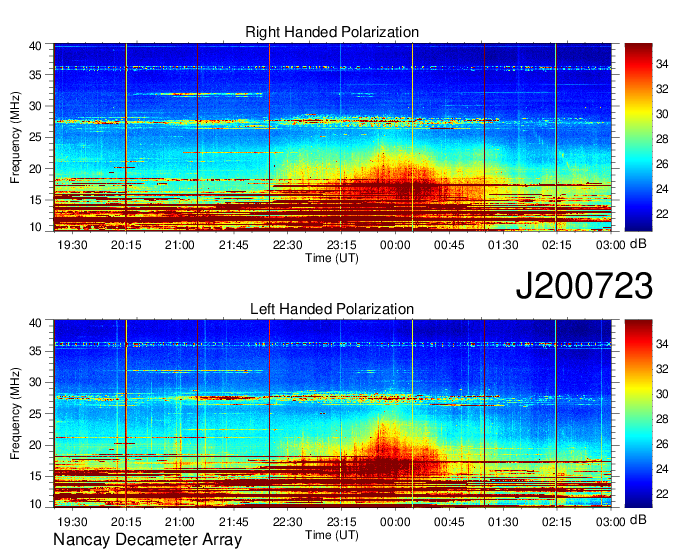680x552 pixels.
Task: Click "23:15" tick on Right Handed time axis
Action: [341, 245]
